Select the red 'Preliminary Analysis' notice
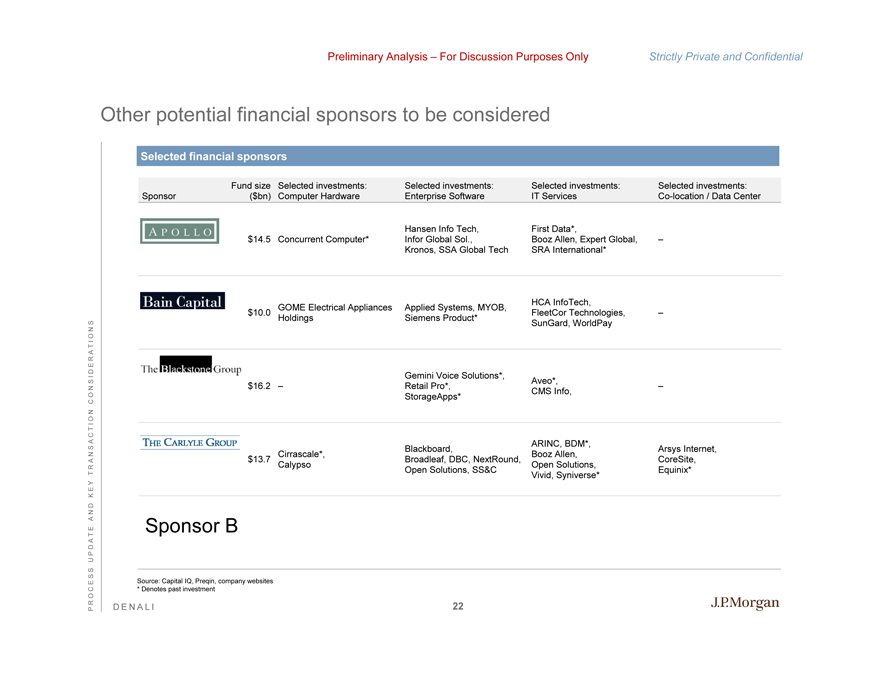The width and height of the screenshot is (880, 680). [x=457, y=57]
